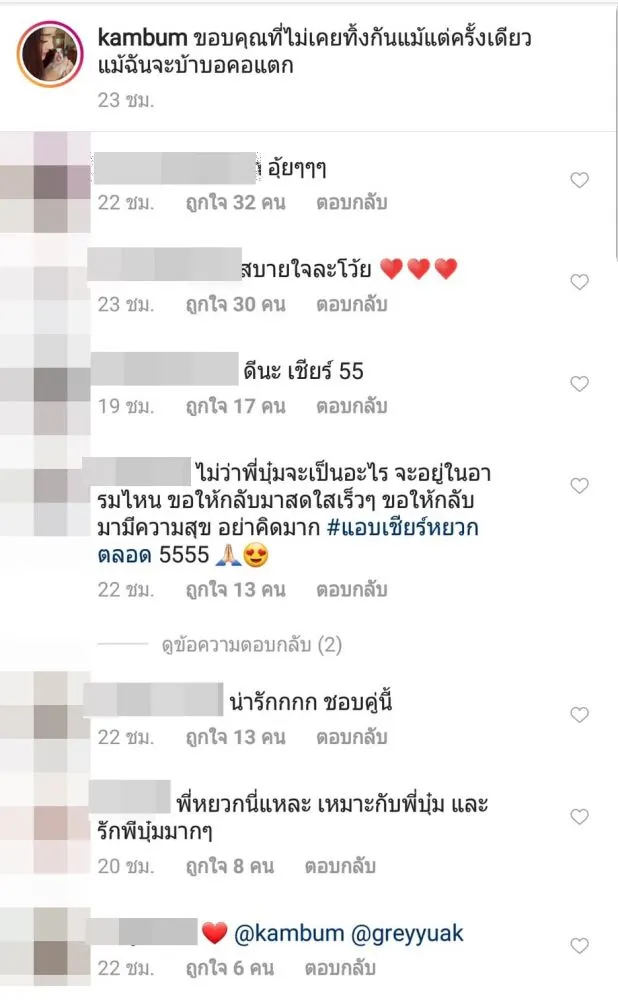Like the comment saying อุ้ยๆๆๆ
Viewport: 618px width, 1000px height.
[x=579, y=180]
